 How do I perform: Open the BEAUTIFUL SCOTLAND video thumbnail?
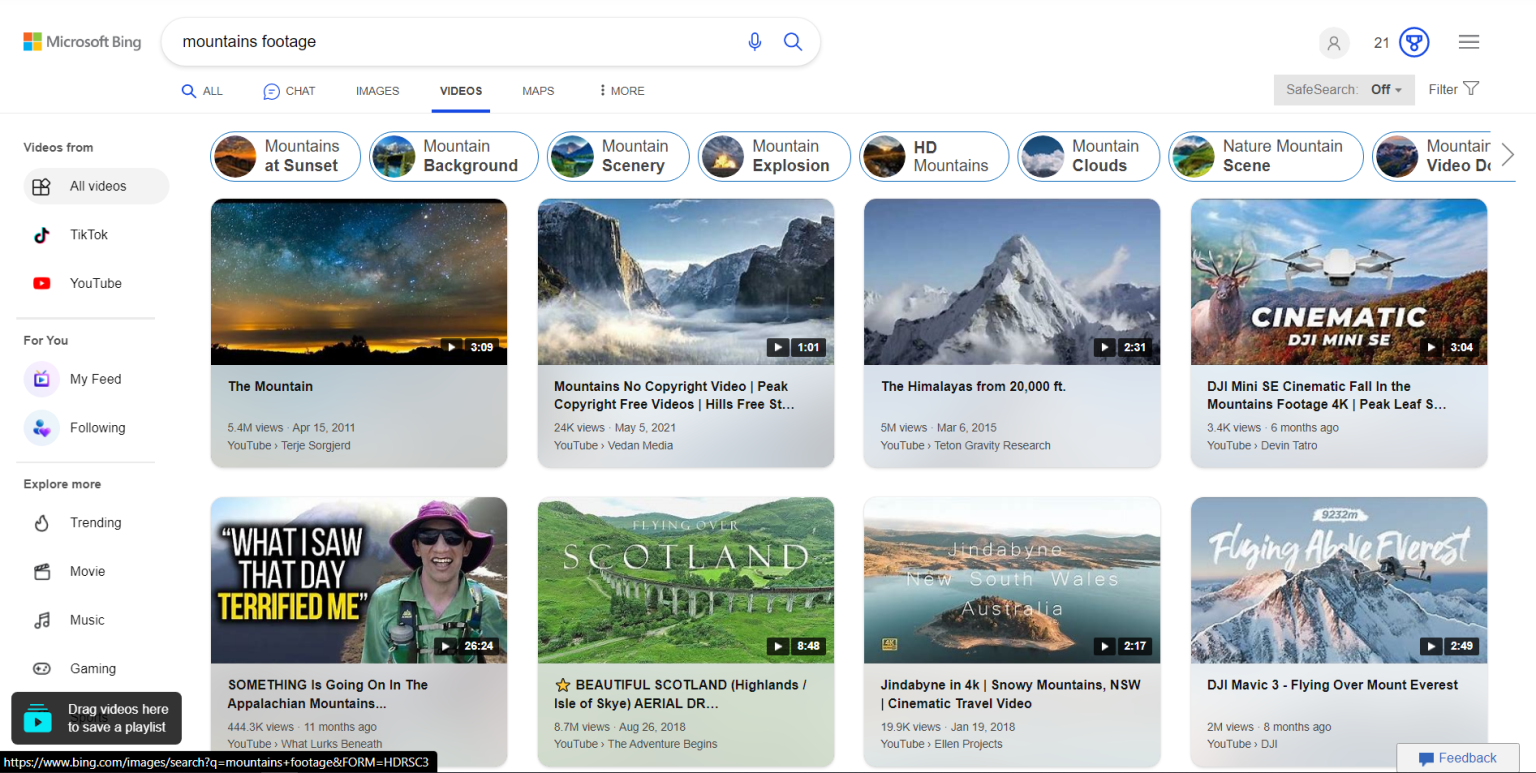685,580
